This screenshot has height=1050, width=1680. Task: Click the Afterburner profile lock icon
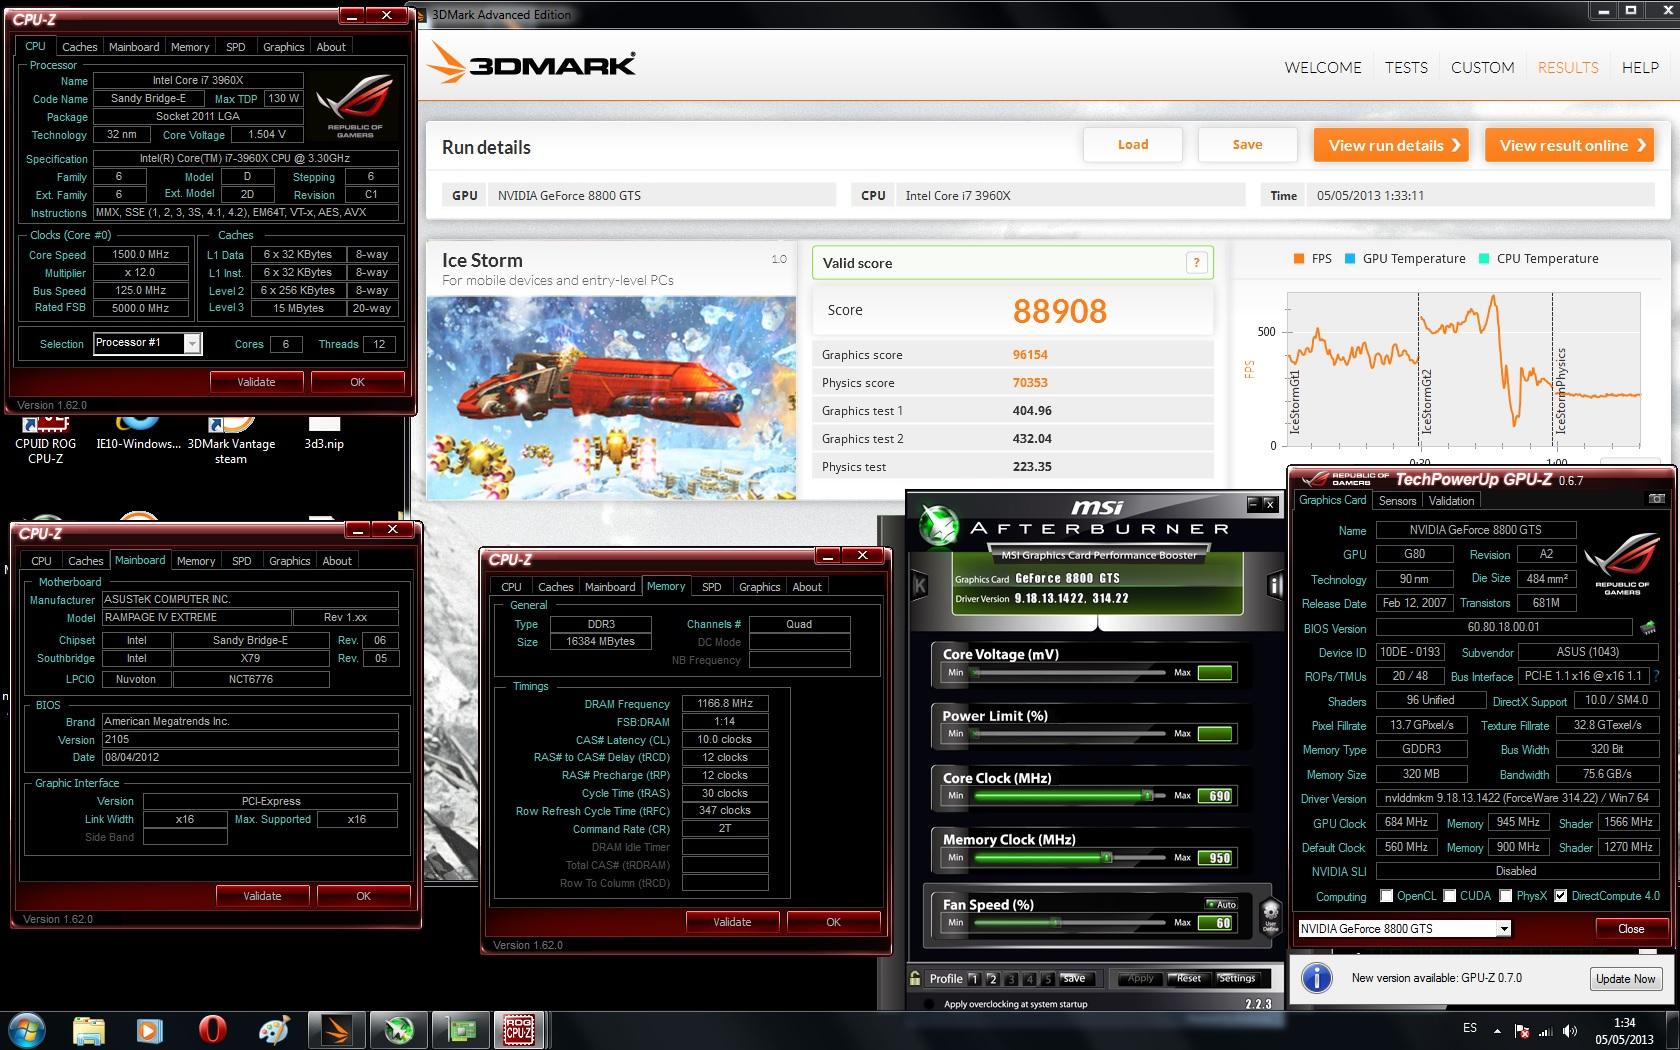pyautogui.click(x=915, y=978)
